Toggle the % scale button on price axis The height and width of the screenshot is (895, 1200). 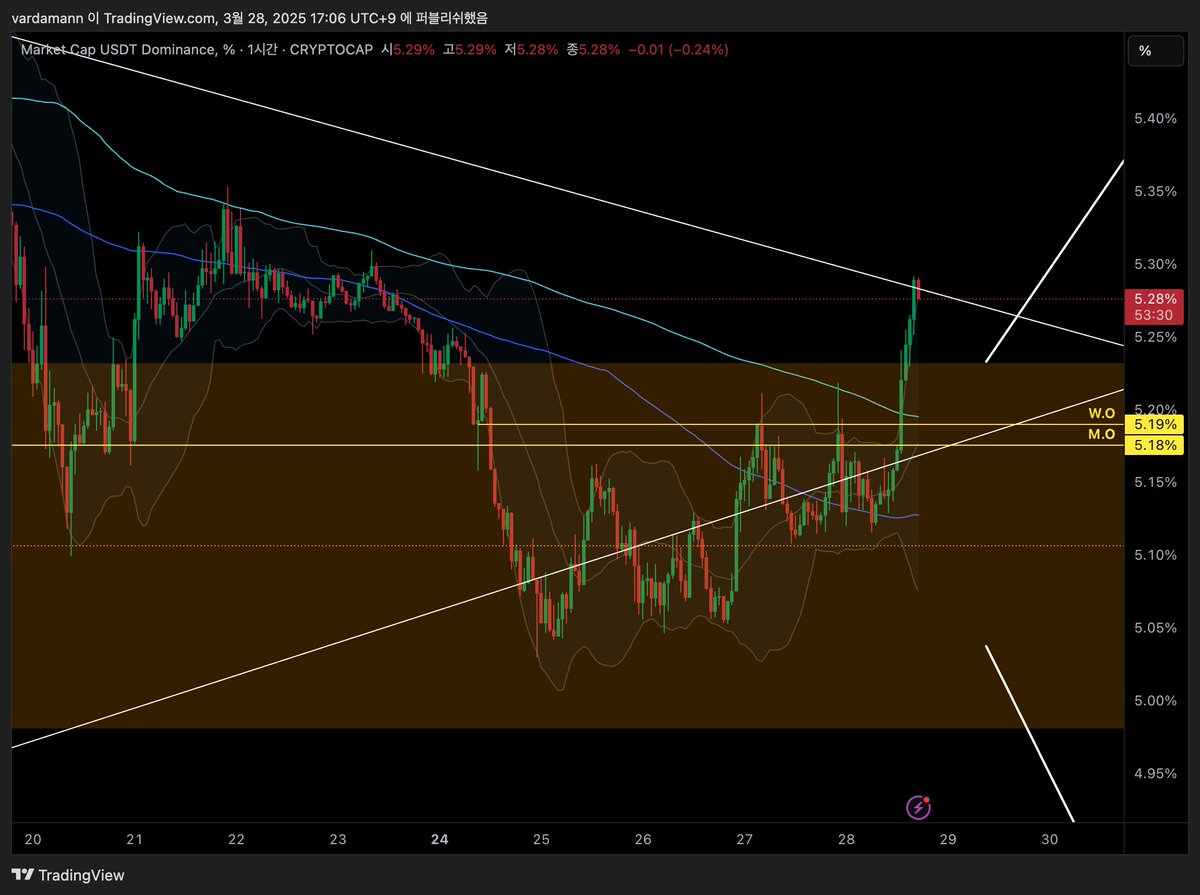[1158, 51]
